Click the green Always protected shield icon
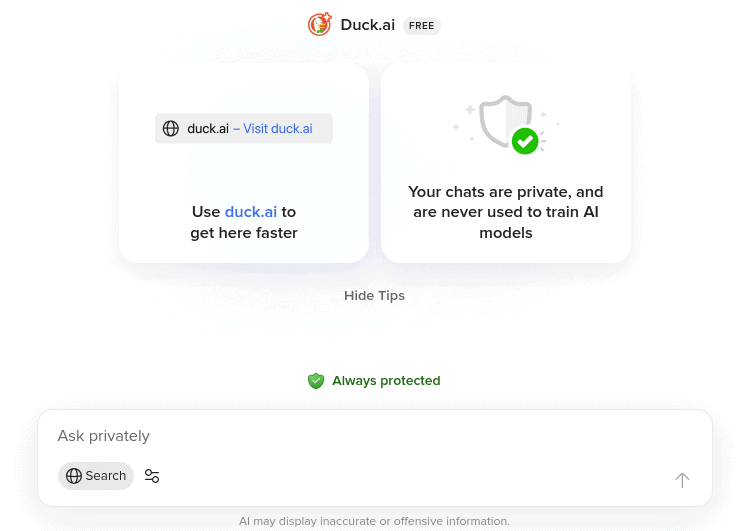The width and height of the screenshot is (742, 531). point(316,381)
